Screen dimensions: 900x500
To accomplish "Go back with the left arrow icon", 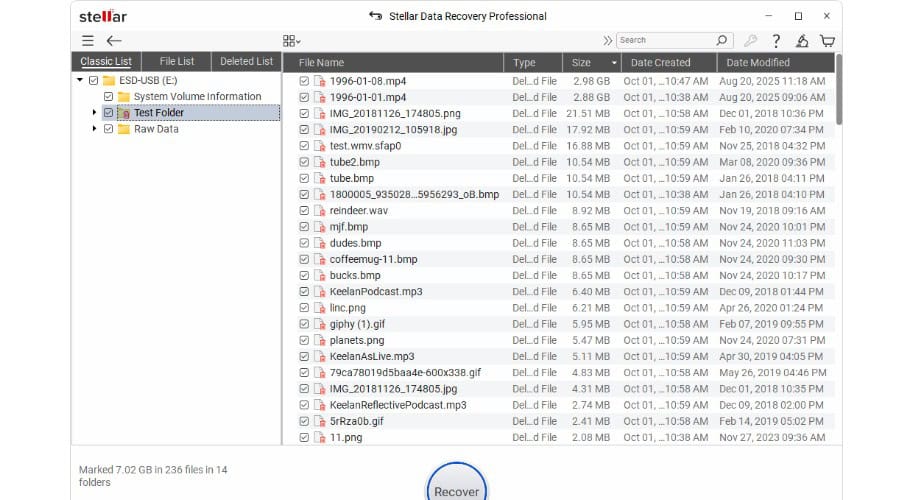I will [x=114, y=41].
